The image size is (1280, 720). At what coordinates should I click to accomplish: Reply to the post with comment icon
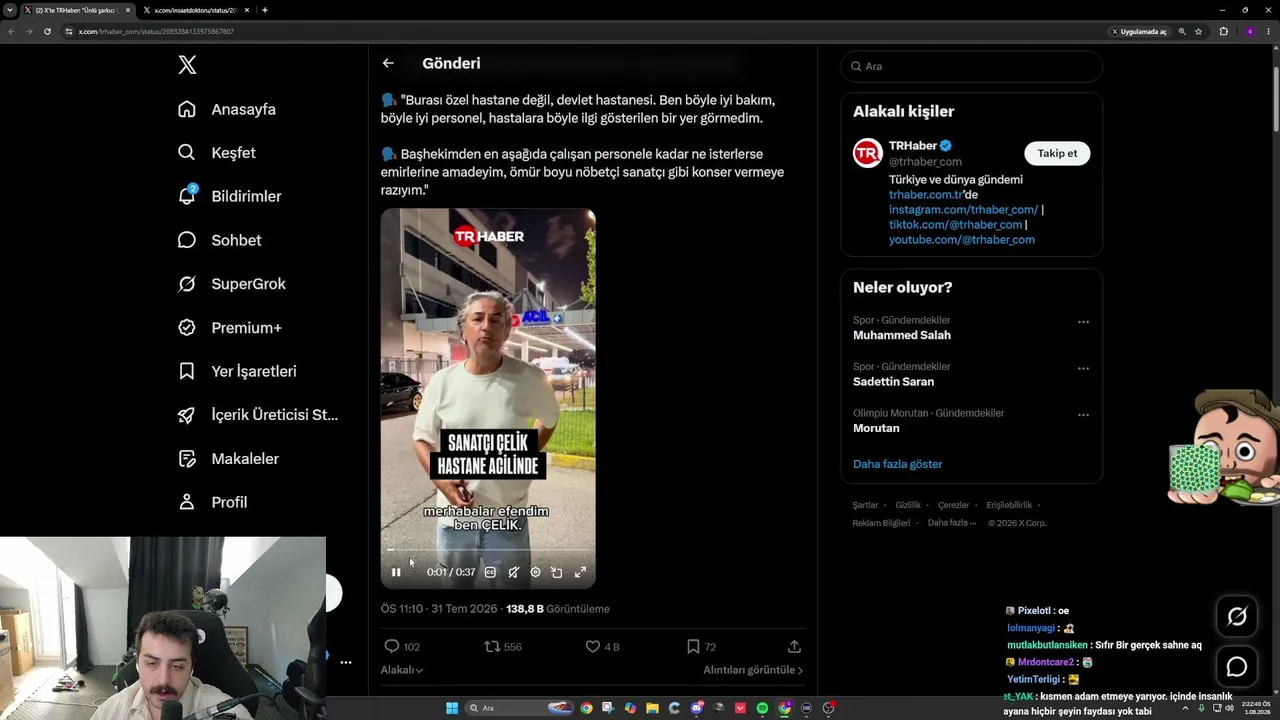(392, 647)
